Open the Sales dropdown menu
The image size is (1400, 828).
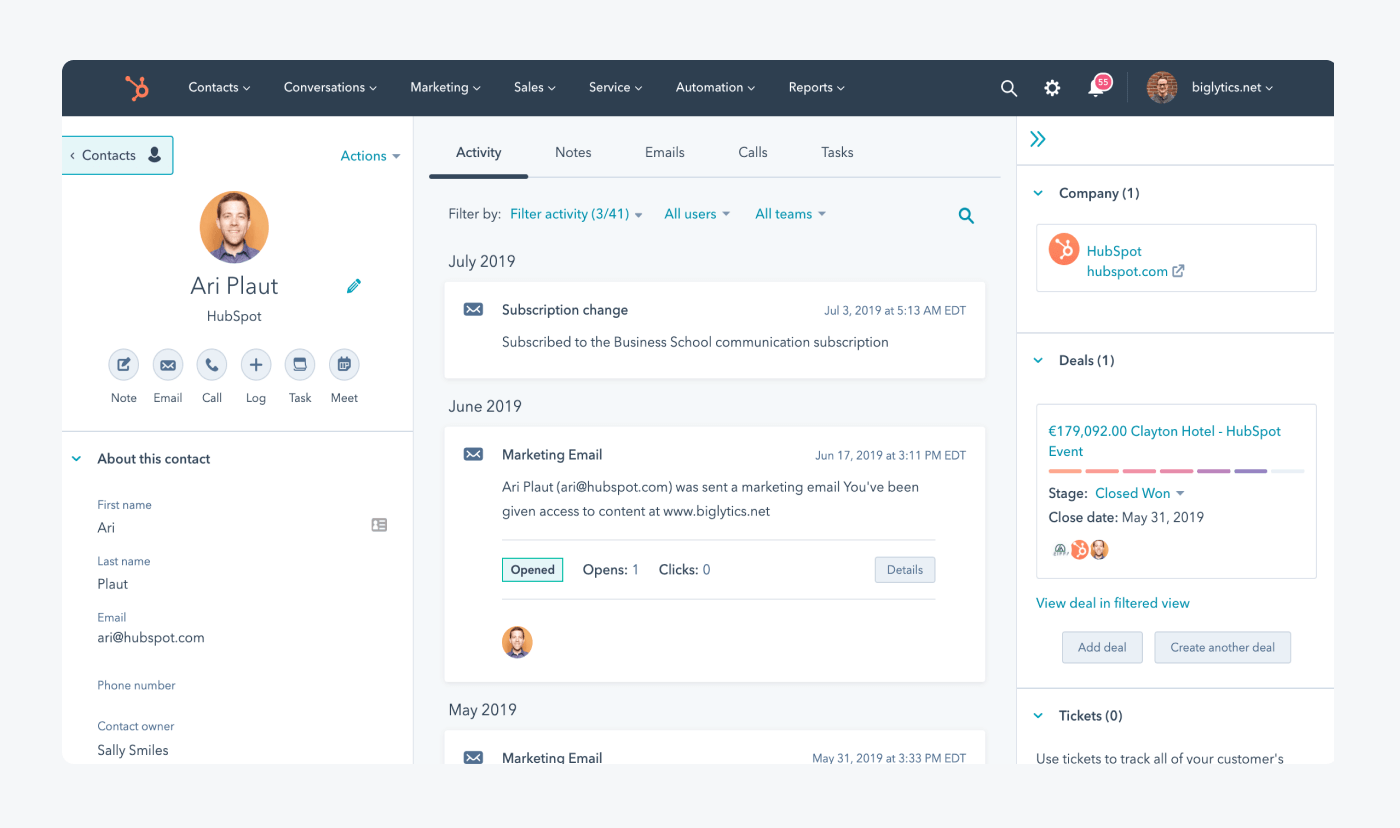534,88
